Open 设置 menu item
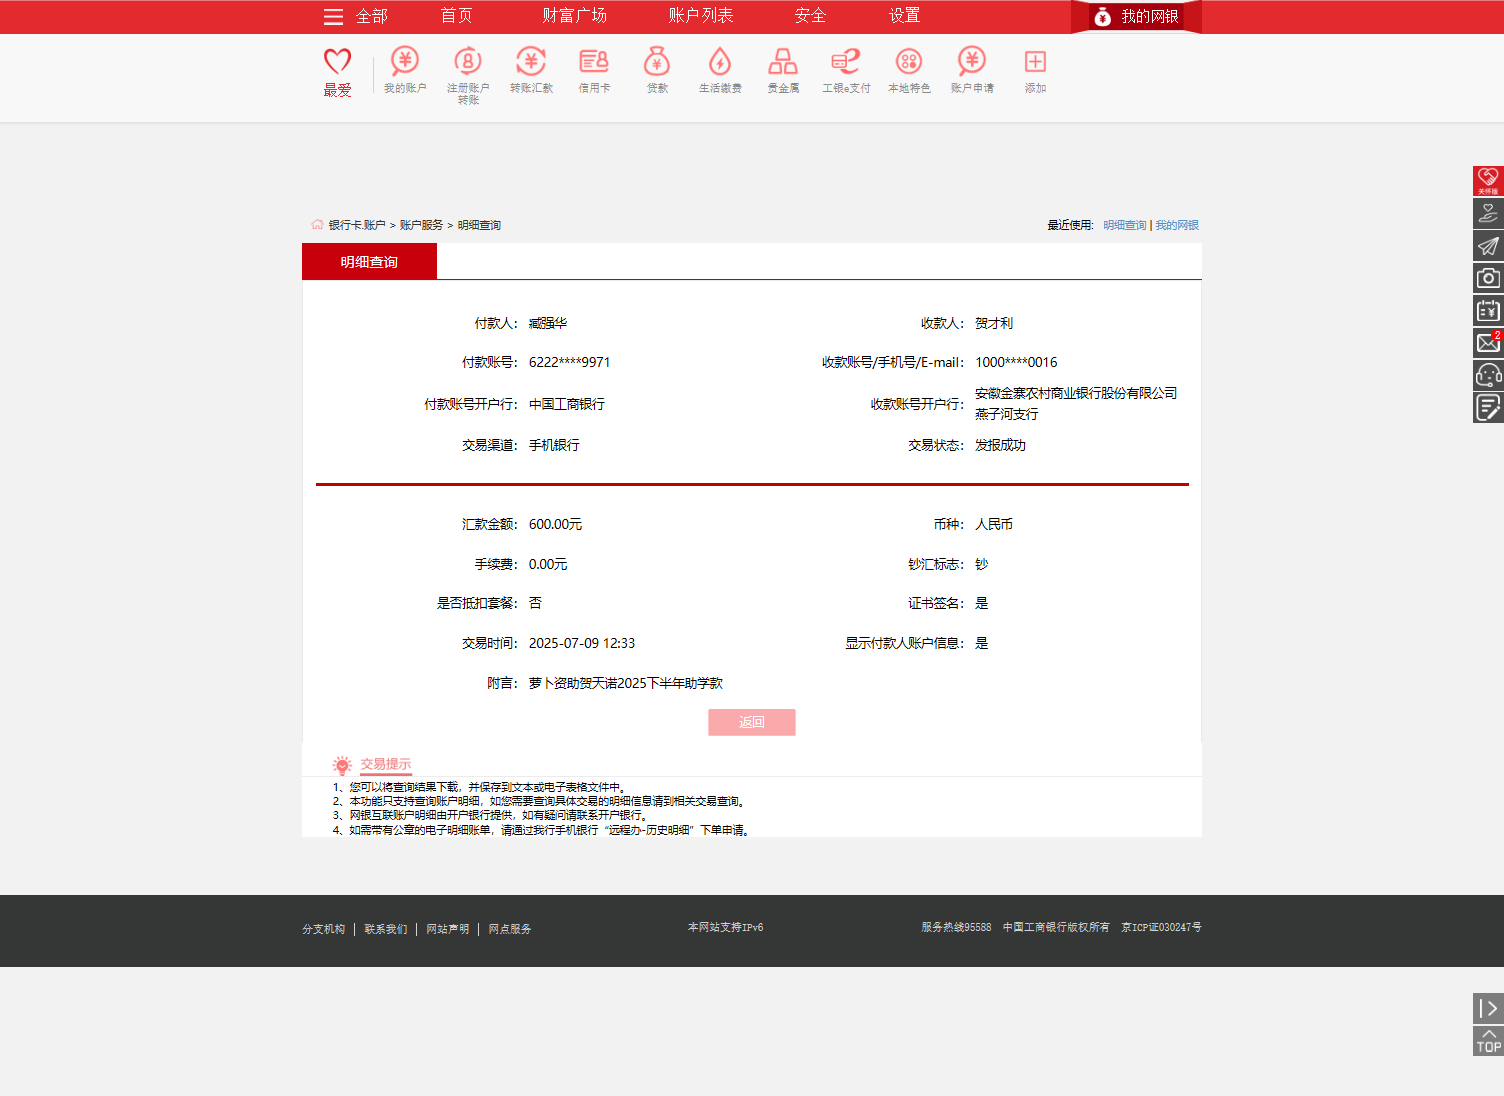 pyautogui.click(x=904, y=16)
